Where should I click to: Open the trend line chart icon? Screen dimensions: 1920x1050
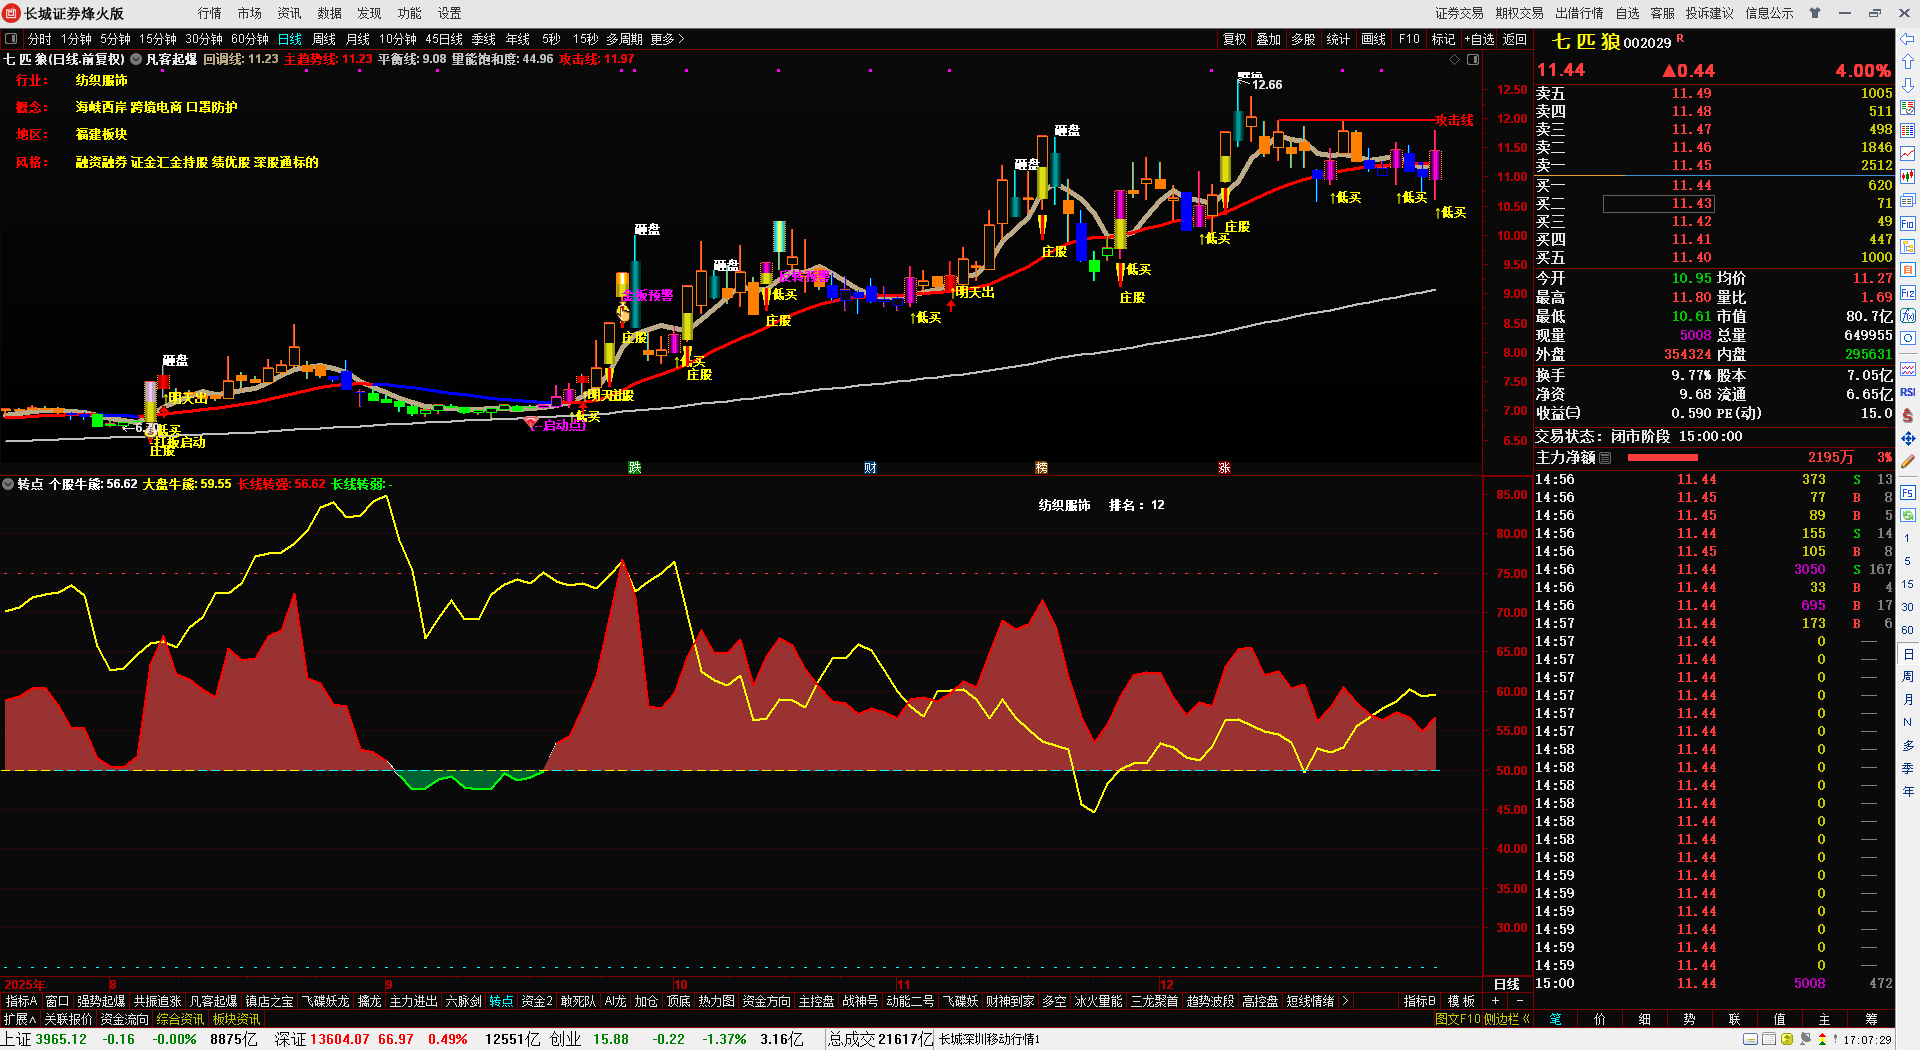1908,153
